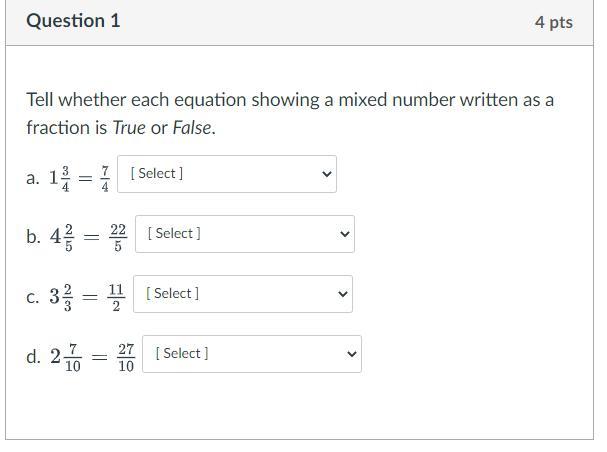Click the fraction 27/10 in equation d
This screenshot has height=452, width=607.
pos(125,358)
